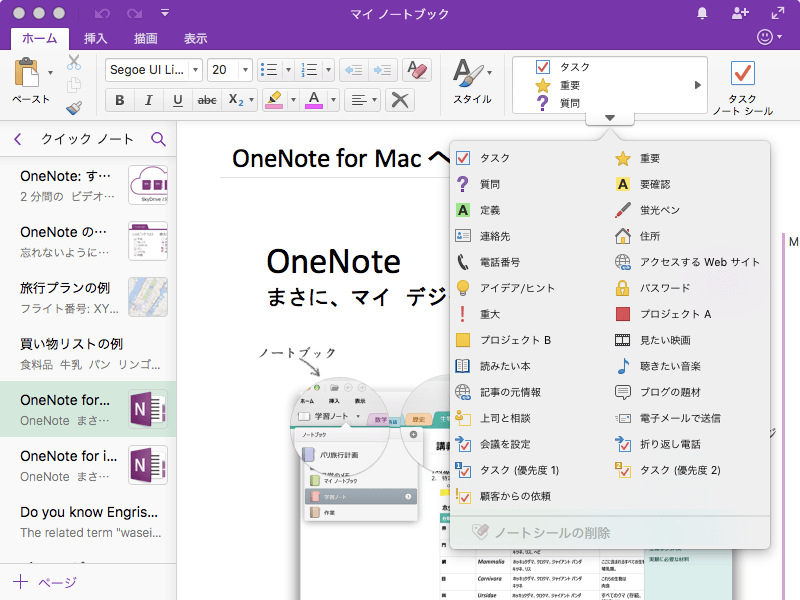
Task: Add a new page with ページ button
Action: 45,582
